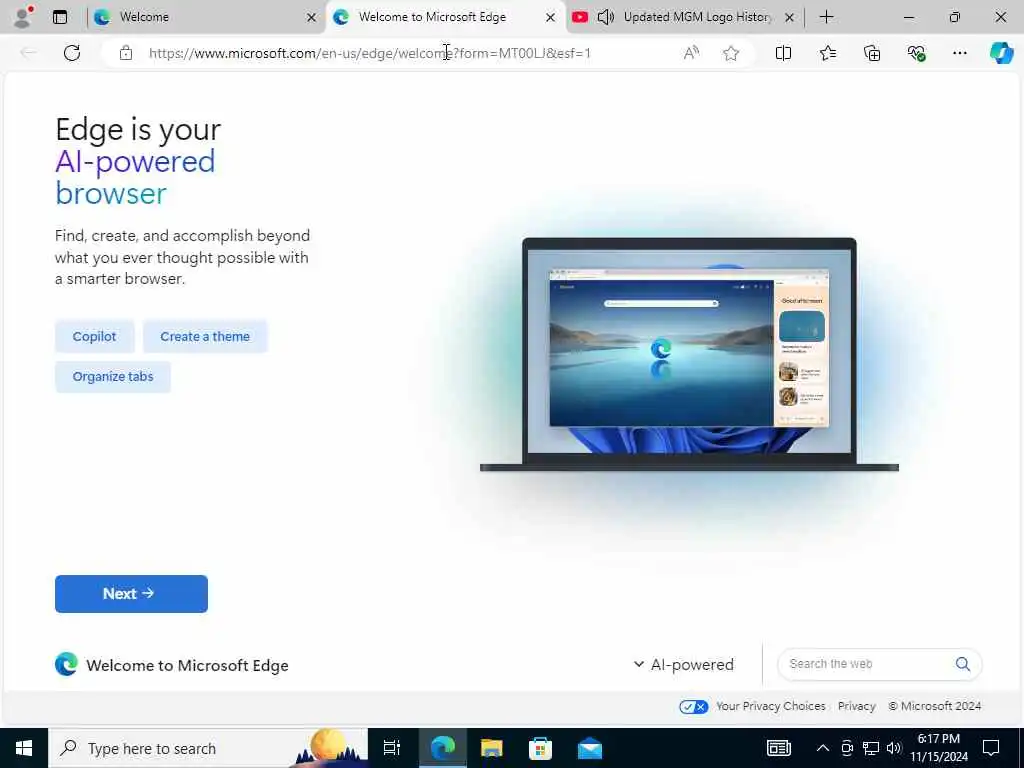Click the address bar URL
1024x768 pixels.
pyautogui.click(x=370, y=53)
